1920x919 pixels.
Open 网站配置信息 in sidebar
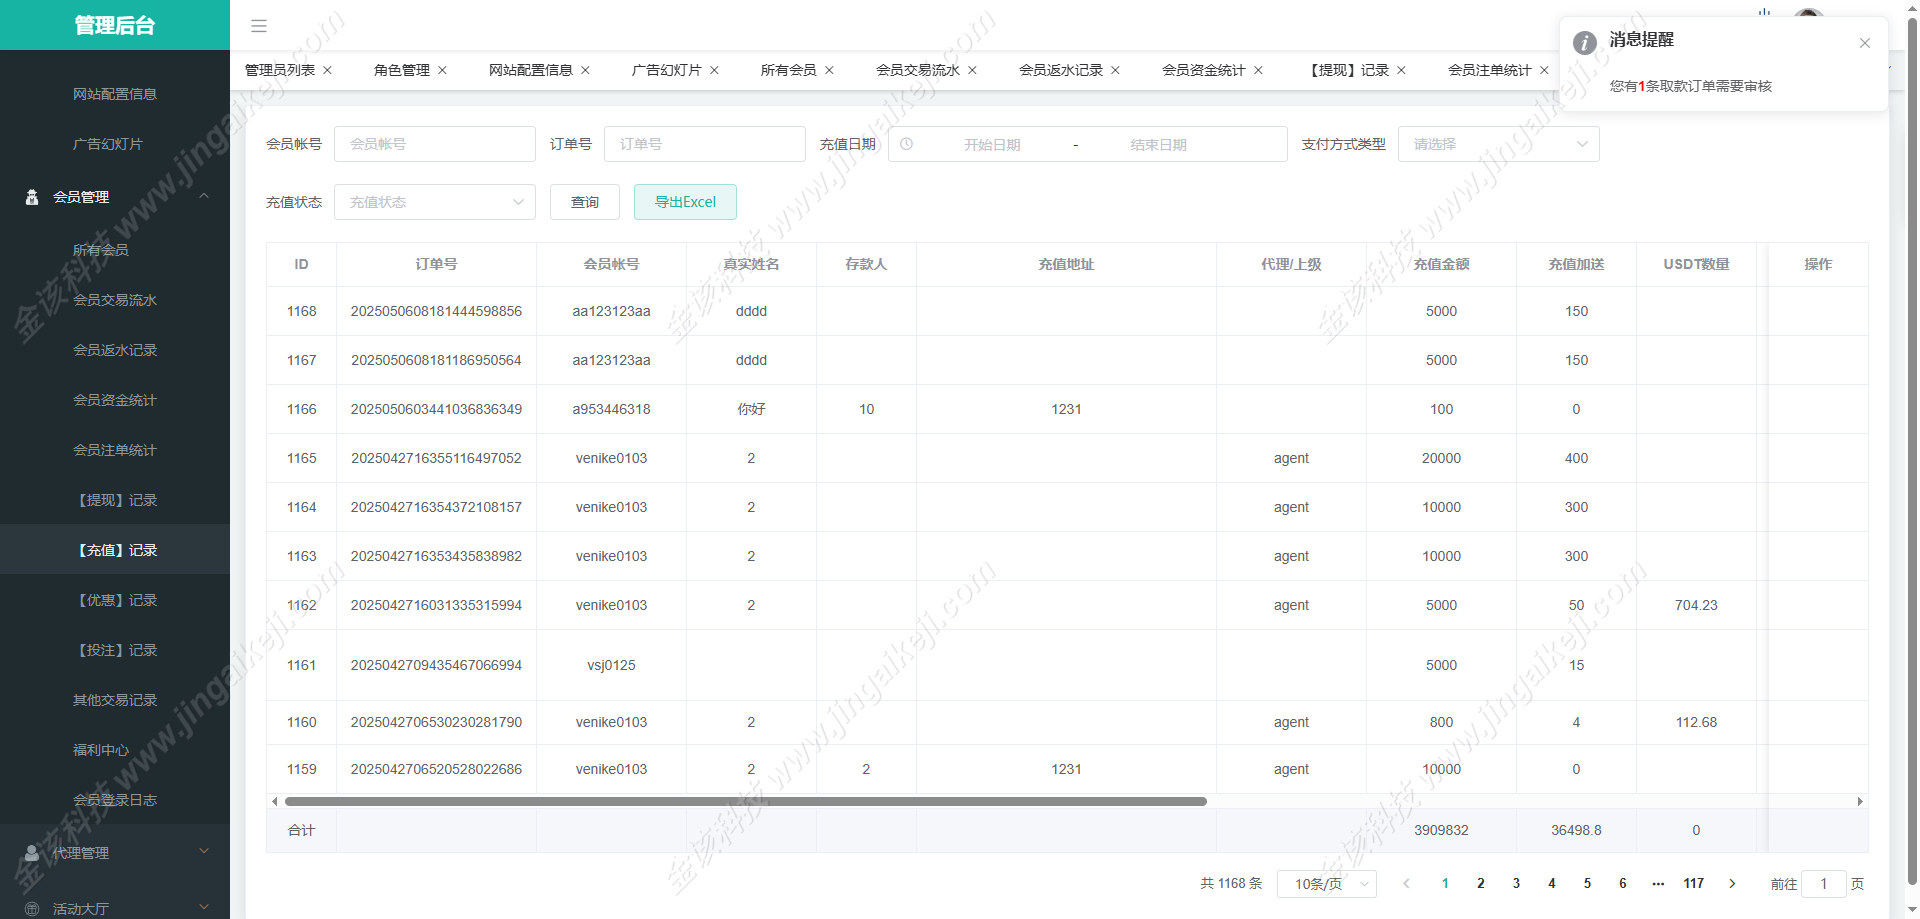115,94
